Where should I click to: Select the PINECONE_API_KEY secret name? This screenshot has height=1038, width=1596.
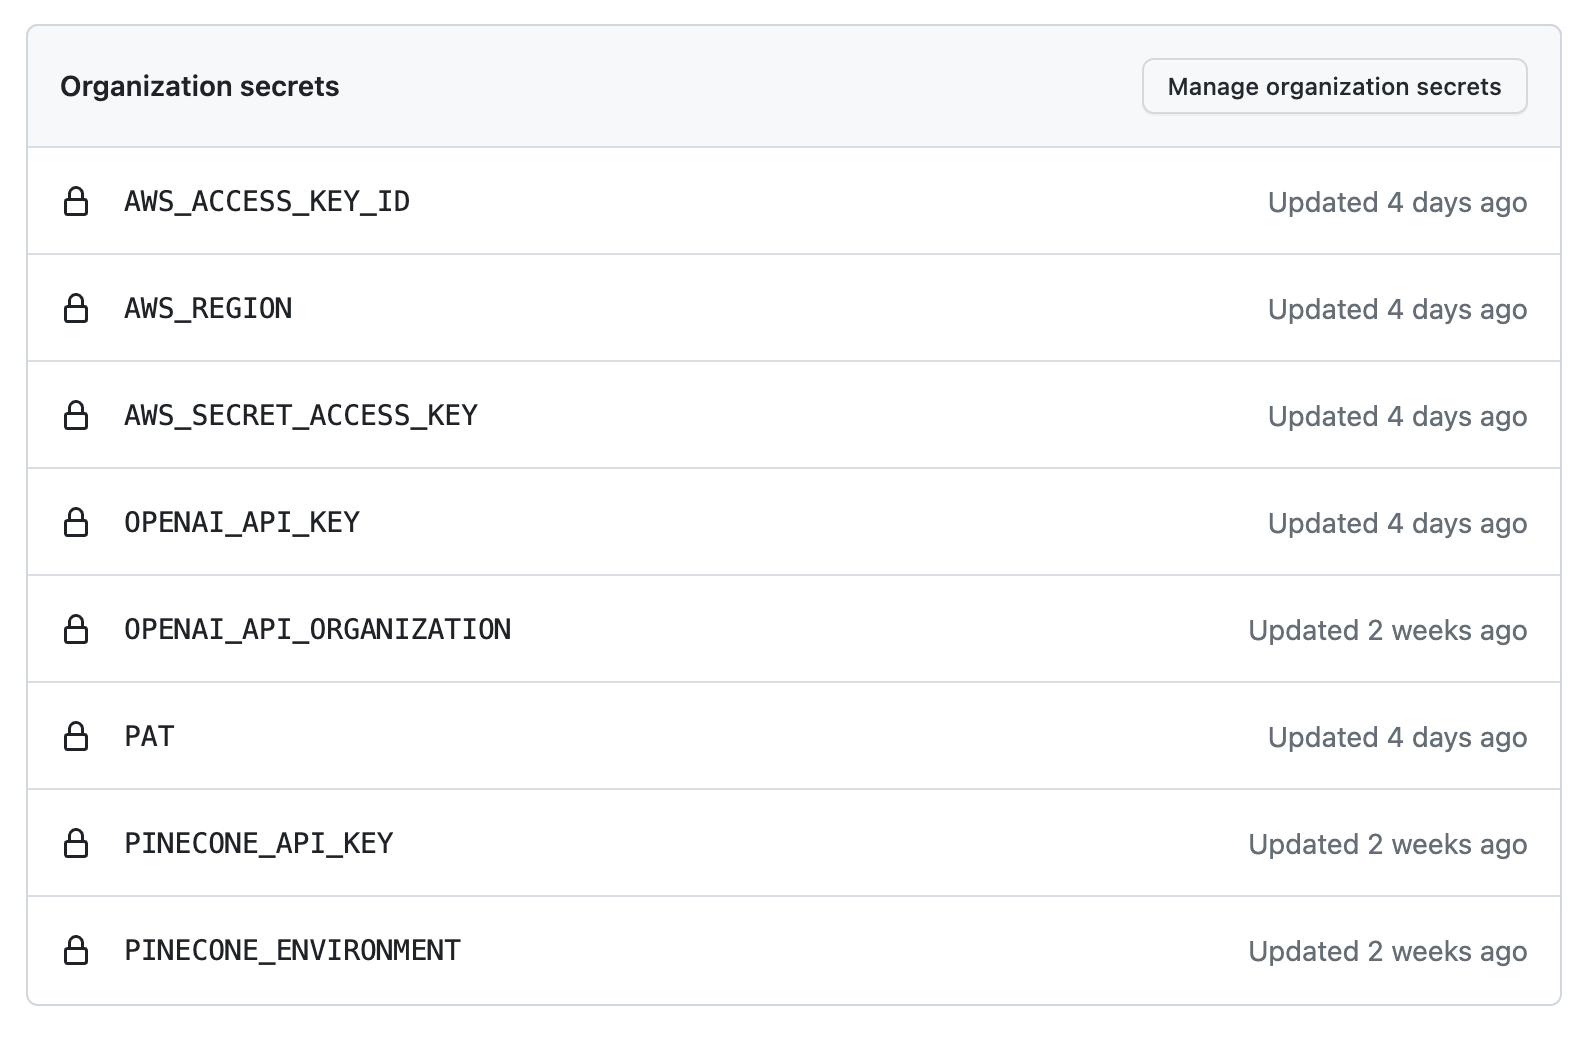[x=259, y=844]
